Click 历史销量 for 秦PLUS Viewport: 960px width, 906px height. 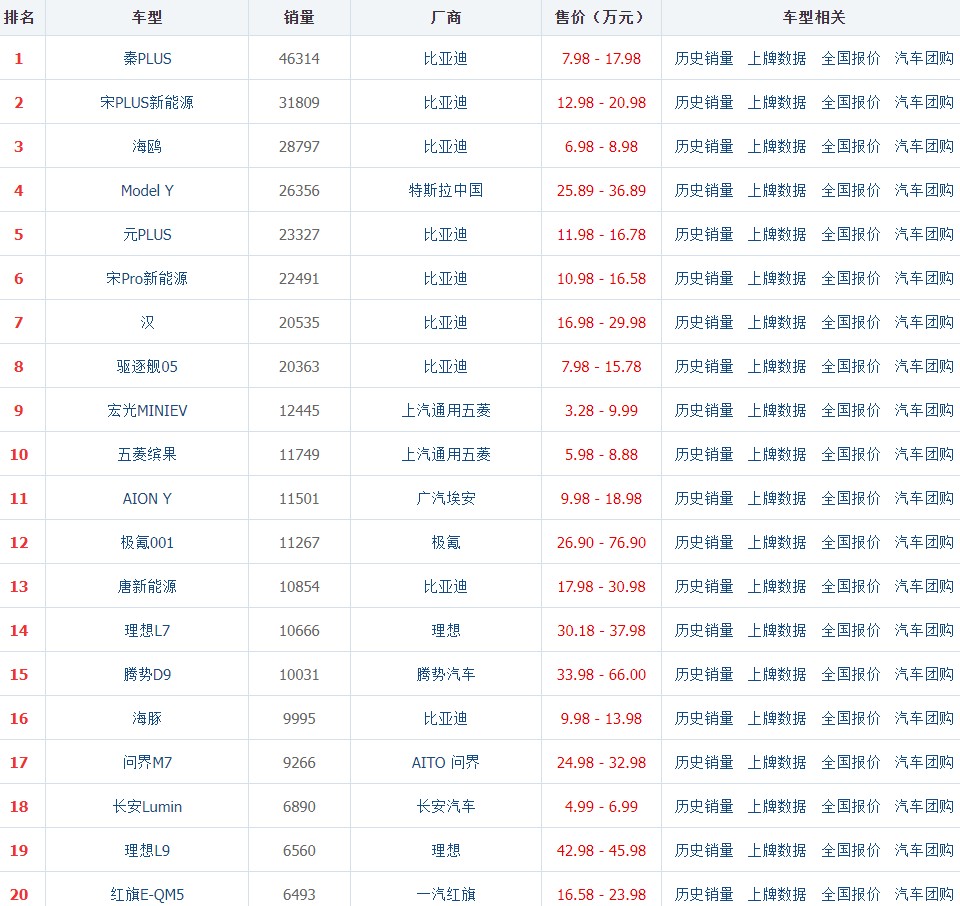(x=704, y=59)
